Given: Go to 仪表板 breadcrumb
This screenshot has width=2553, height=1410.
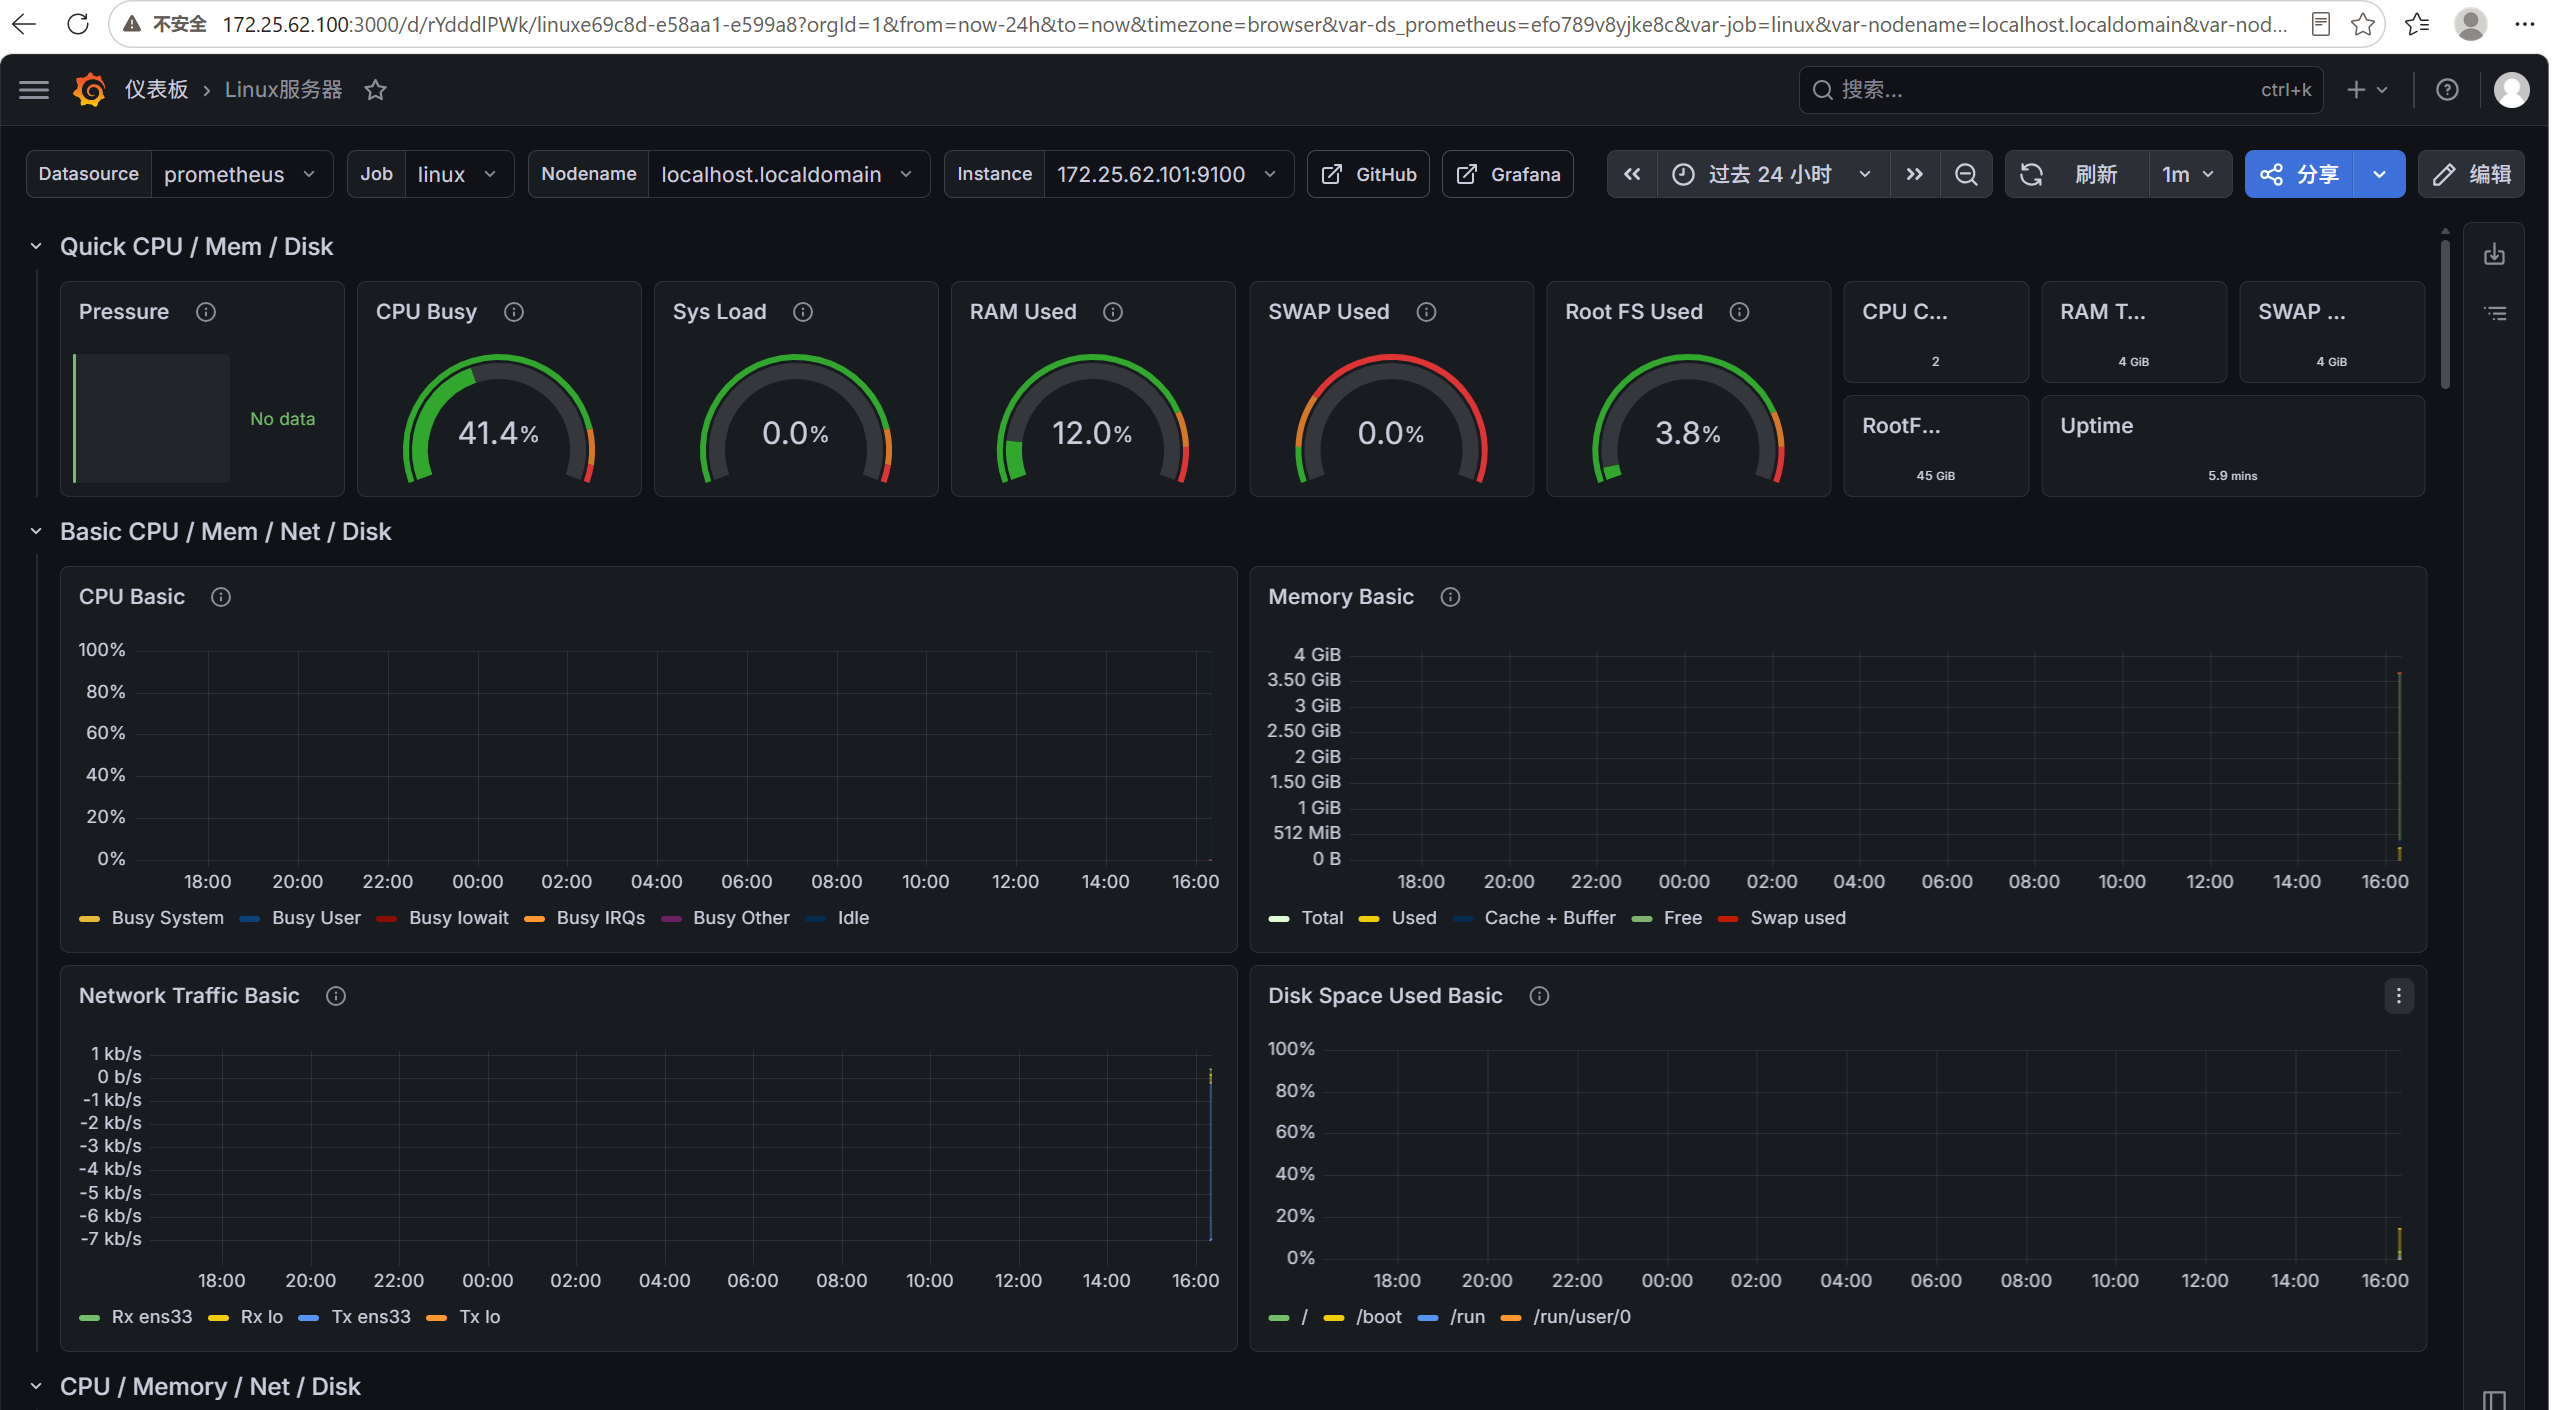Looking at the screenshot, I should (x=156, y=90).
